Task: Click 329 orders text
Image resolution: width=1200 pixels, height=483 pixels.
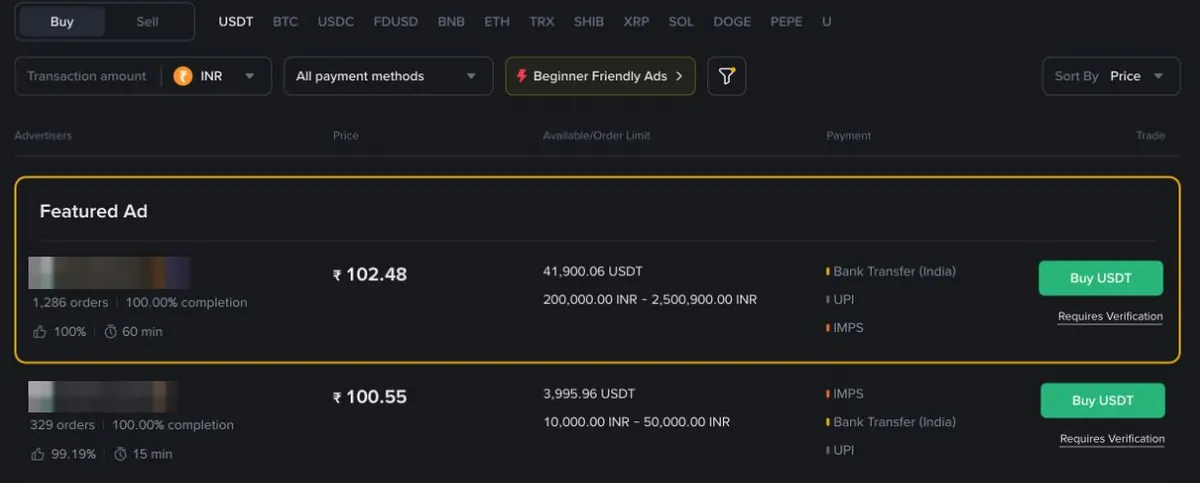Action: pyautogui.click(x=62, y=425)
